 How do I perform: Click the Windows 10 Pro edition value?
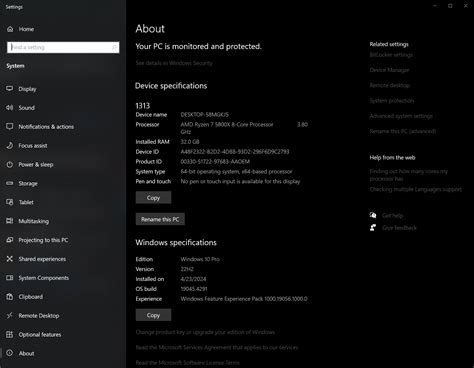coord(200,259)
